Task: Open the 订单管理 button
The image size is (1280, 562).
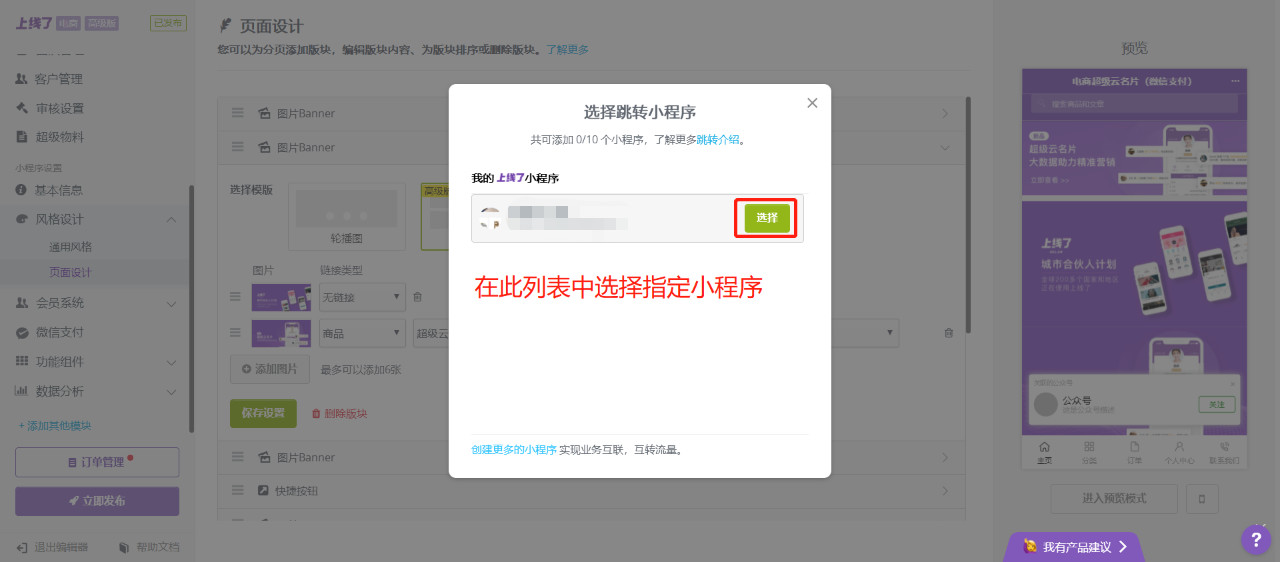Action: [x=97, y=462]
